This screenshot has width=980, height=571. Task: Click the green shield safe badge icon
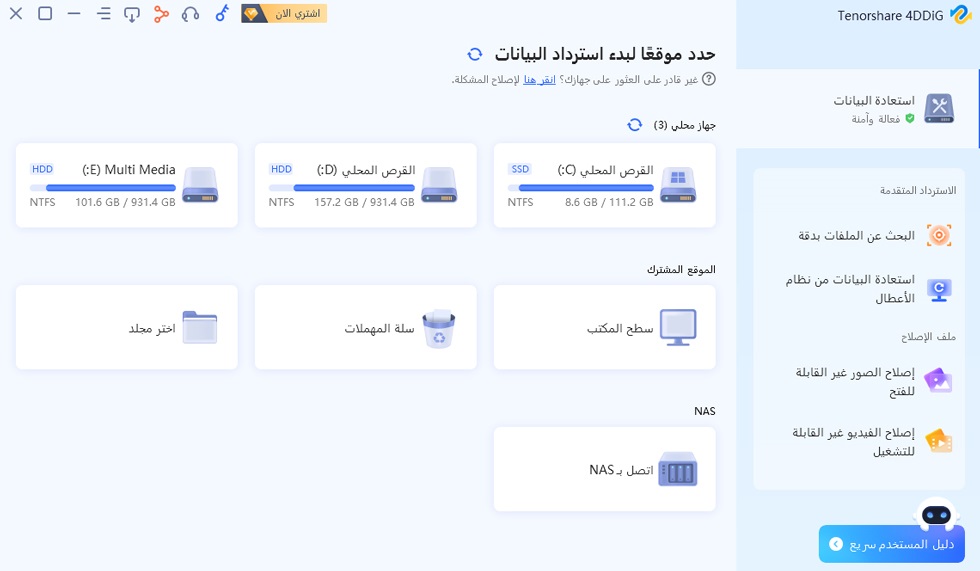tap(910, 119)
